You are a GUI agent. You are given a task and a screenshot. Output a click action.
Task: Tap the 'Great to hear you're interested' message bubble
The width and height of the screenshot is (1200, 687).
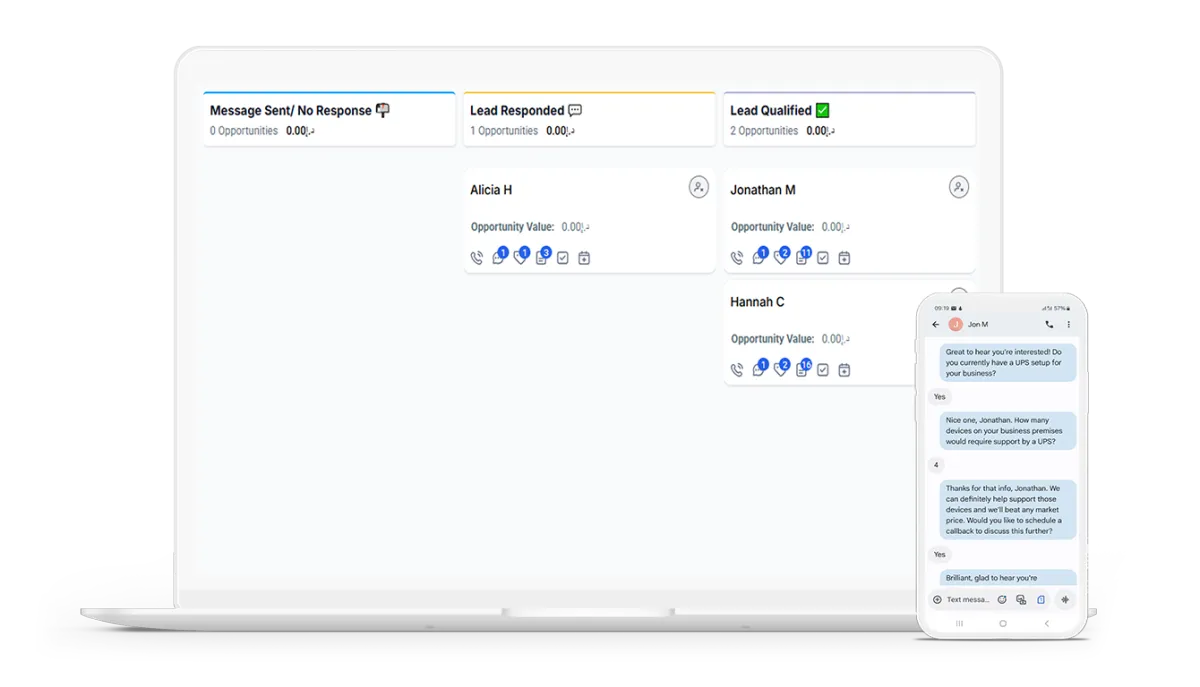[1008, 362]
